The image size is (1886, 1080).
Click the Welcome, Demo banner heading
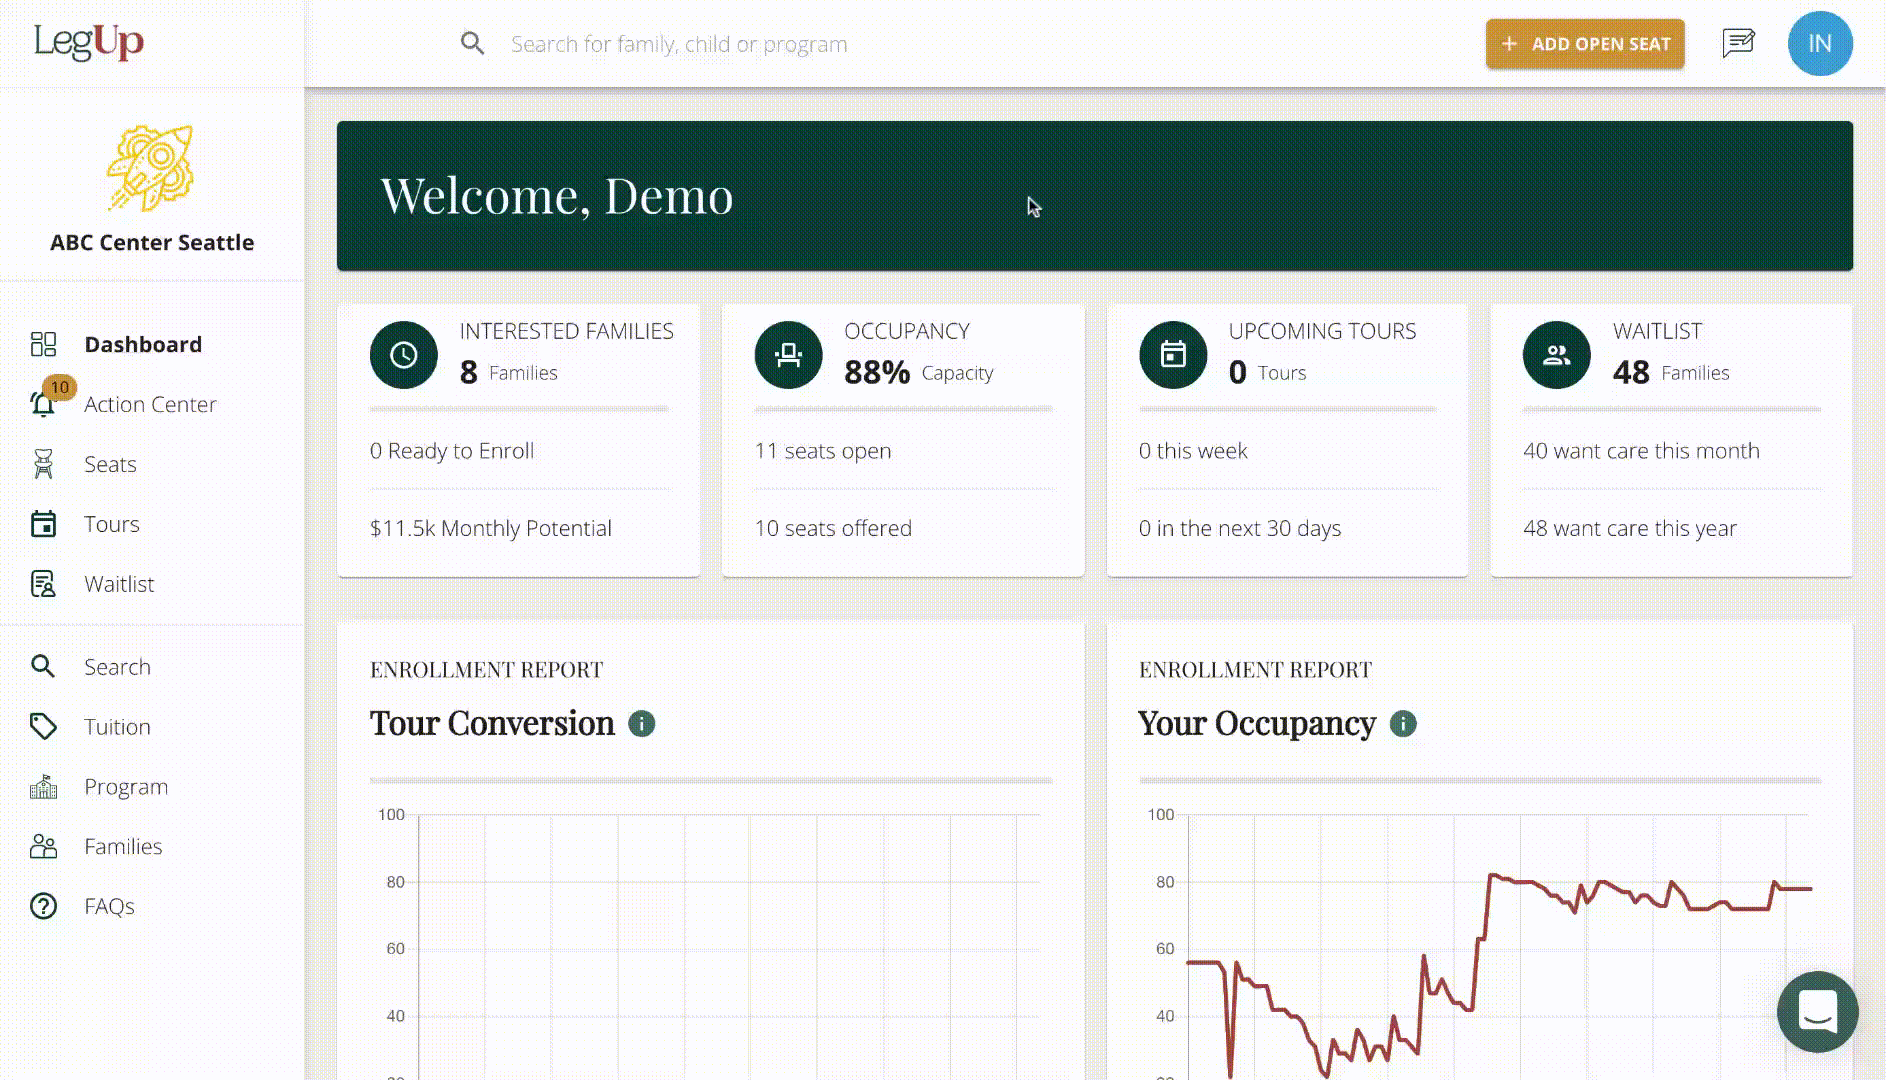[x=557, y=195]
